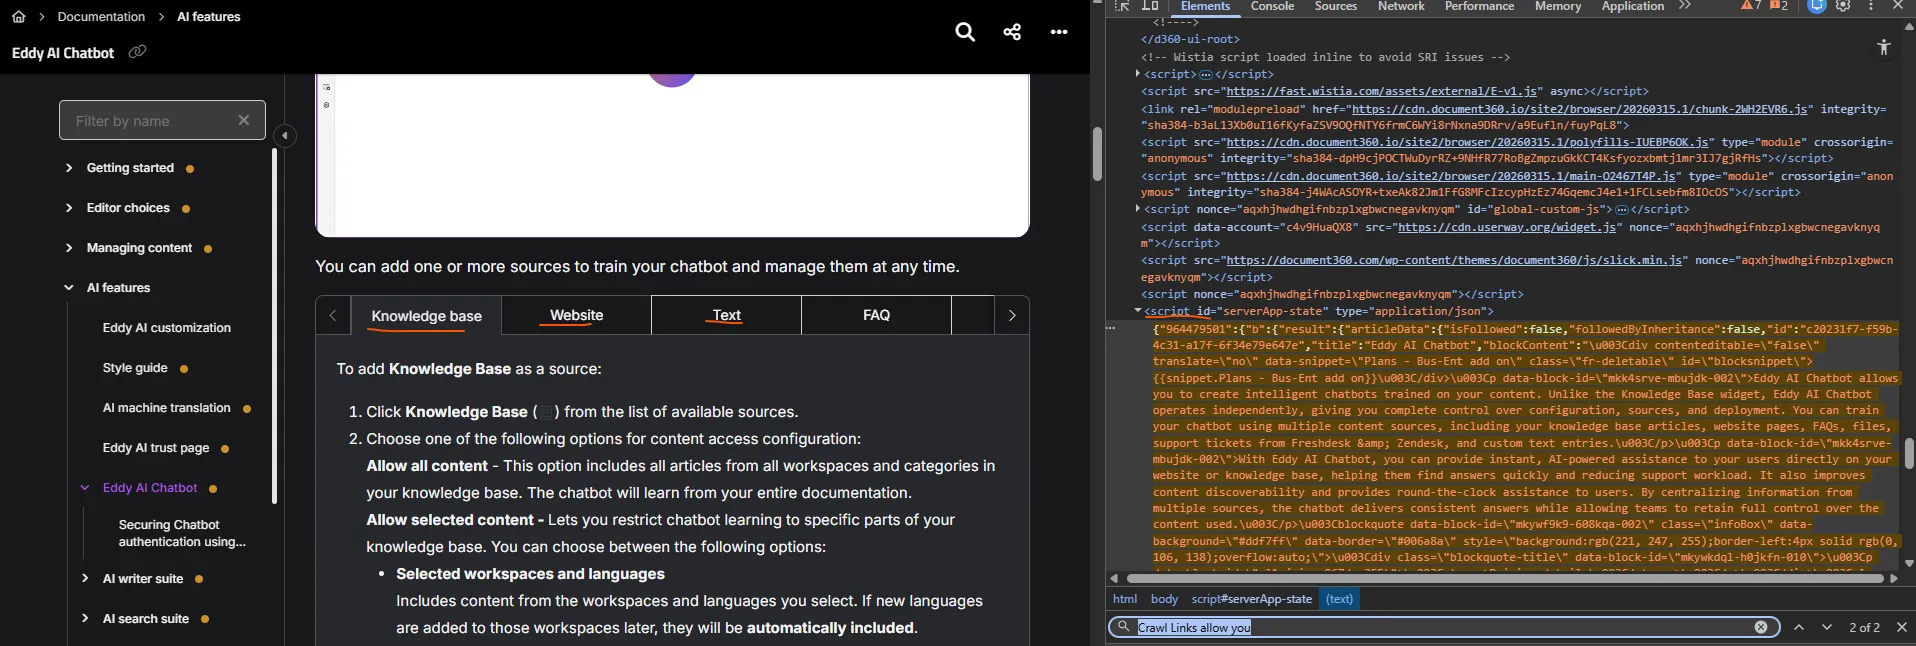Switch to the Knowledge base tab
This screenshot has width=1916, height=646.
point(426,316)
